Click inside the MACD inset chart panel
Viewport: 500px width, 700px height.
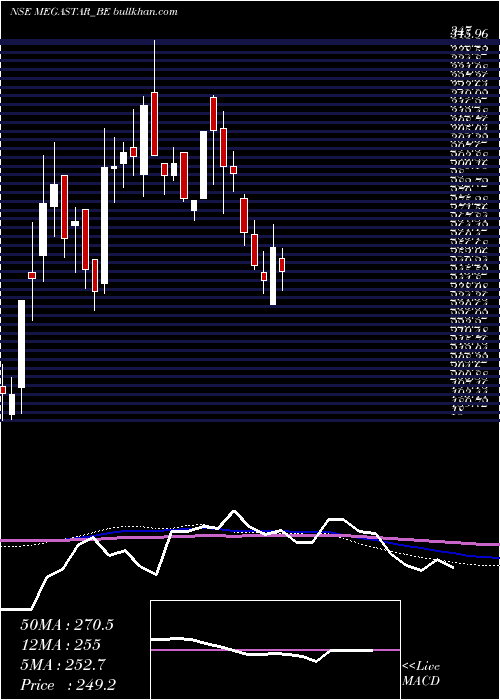click(x=275, y=650)
